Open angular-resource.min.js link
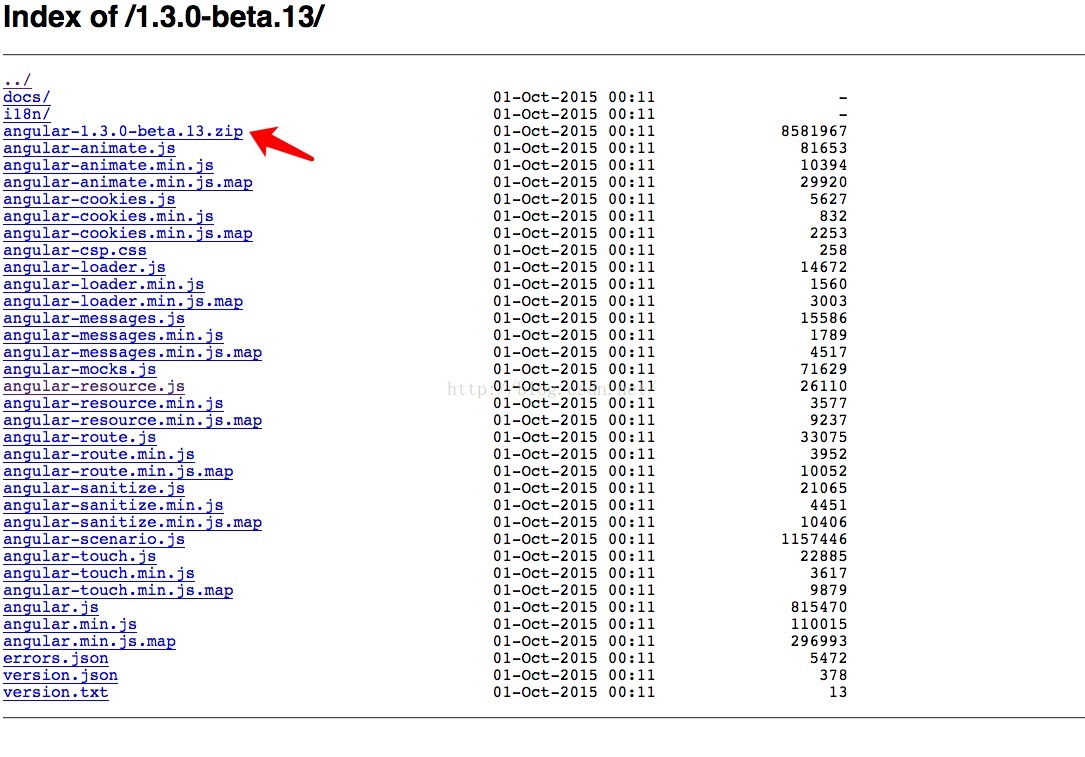The width and height of the screenshot is (1085, 757). (x=113, y=403)
